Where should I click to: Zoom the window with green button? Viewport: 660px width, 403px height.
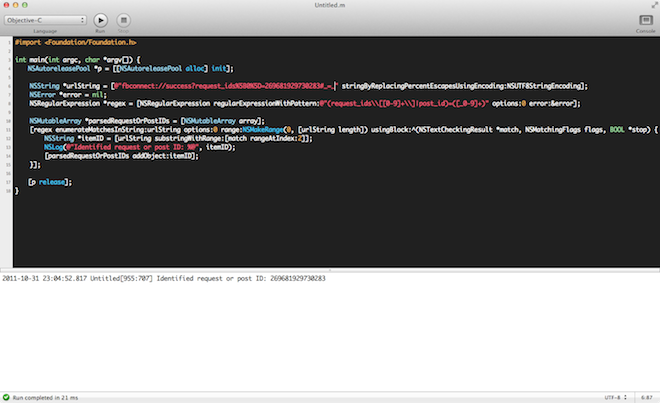pyautogui.click(x=25, y=5)
